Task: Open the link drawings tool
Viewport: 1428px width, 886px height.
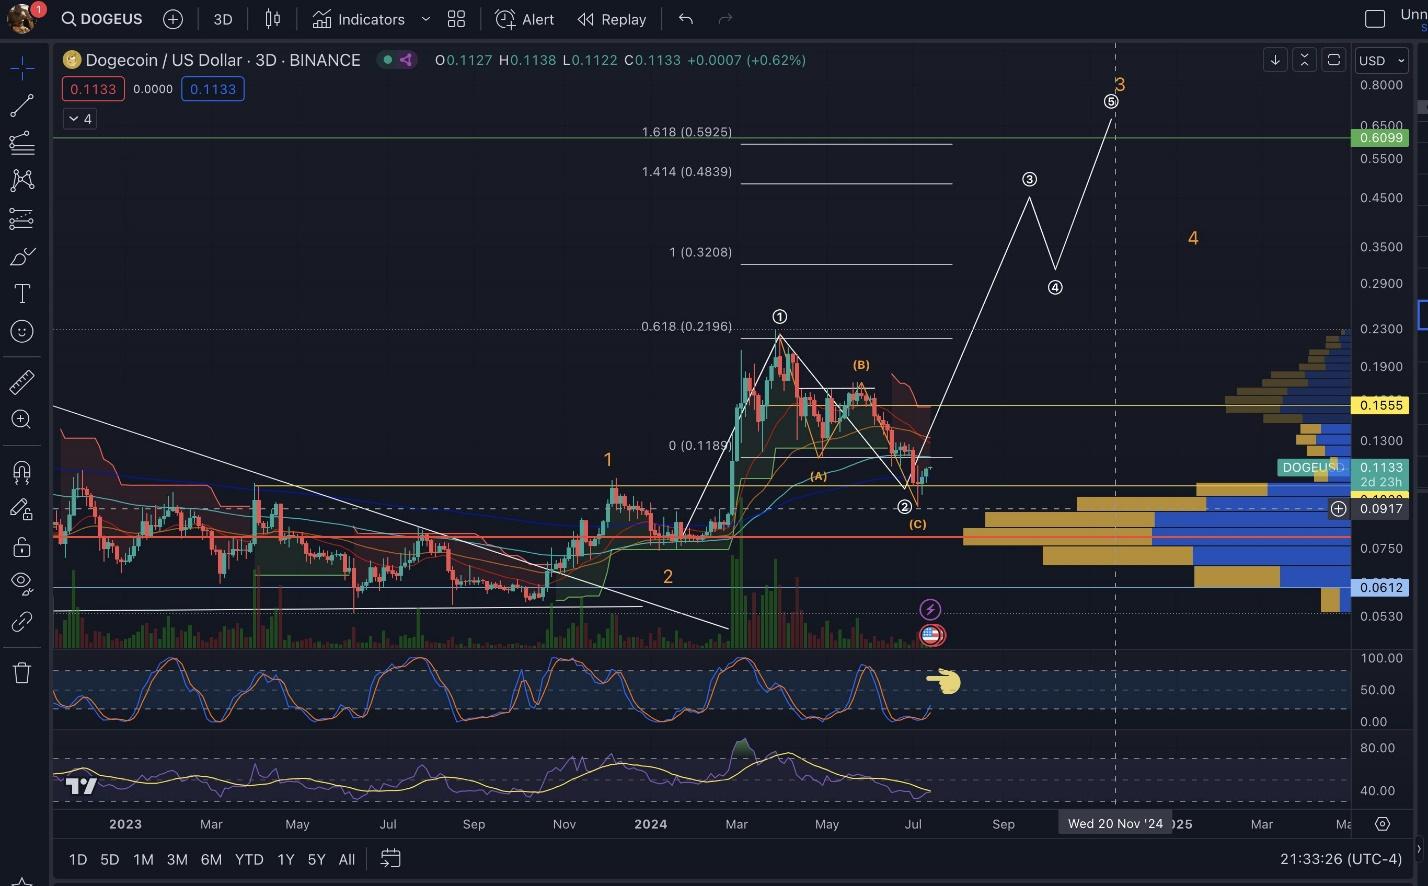Action: (22, 622)
